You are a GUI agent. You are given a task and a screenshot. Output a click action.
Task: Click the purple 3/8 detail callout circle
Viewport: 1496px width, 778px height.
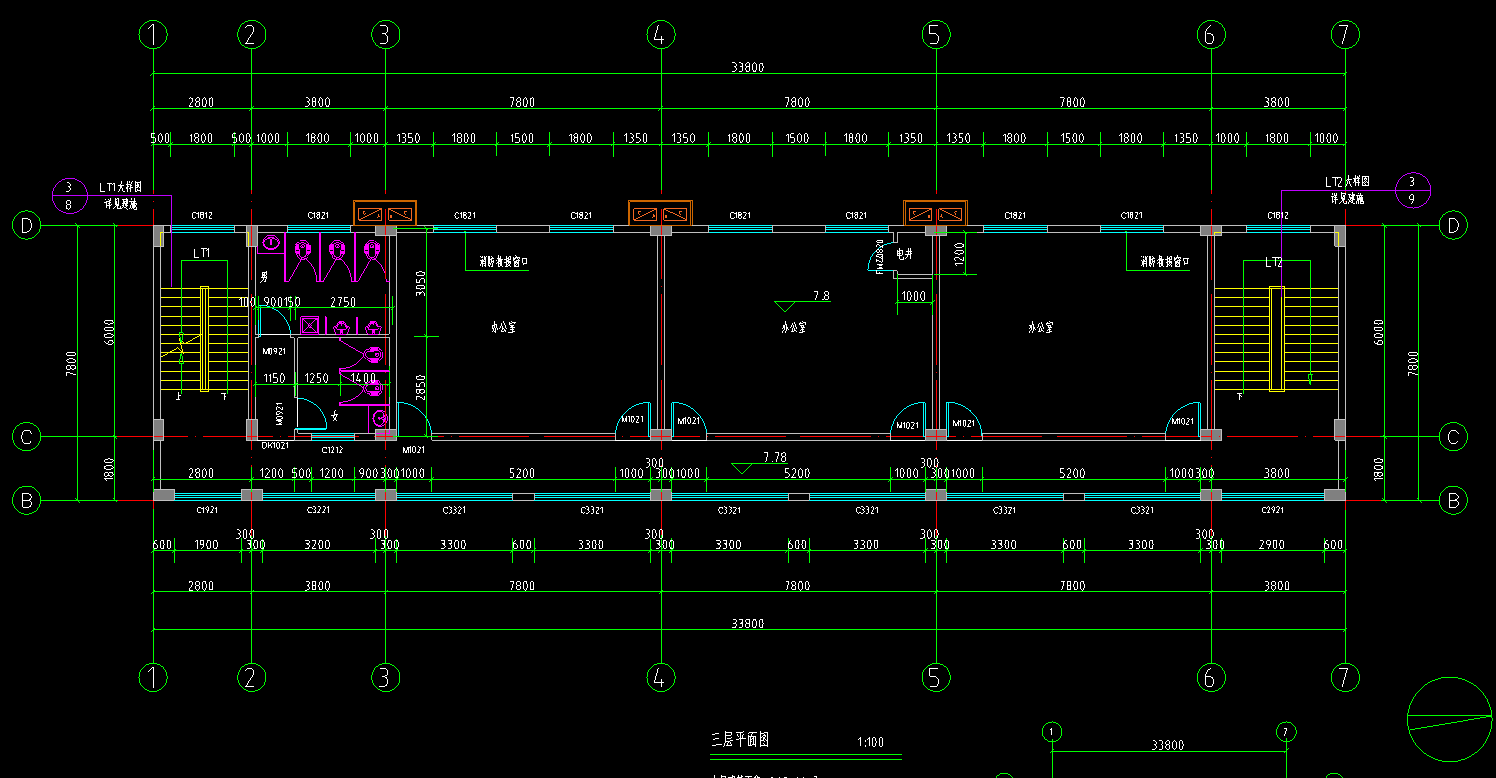pyautogui.click(x=69, y=196)
